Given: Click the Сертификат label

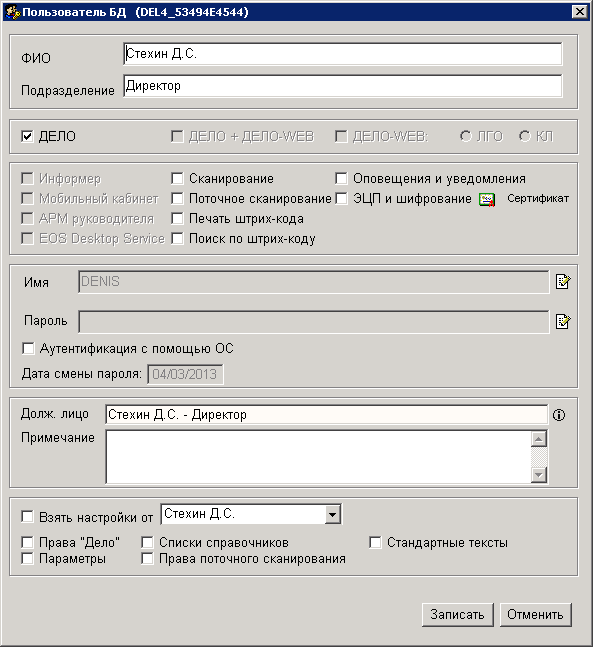Looking at the screenshot, I should [x=538, y=198].
